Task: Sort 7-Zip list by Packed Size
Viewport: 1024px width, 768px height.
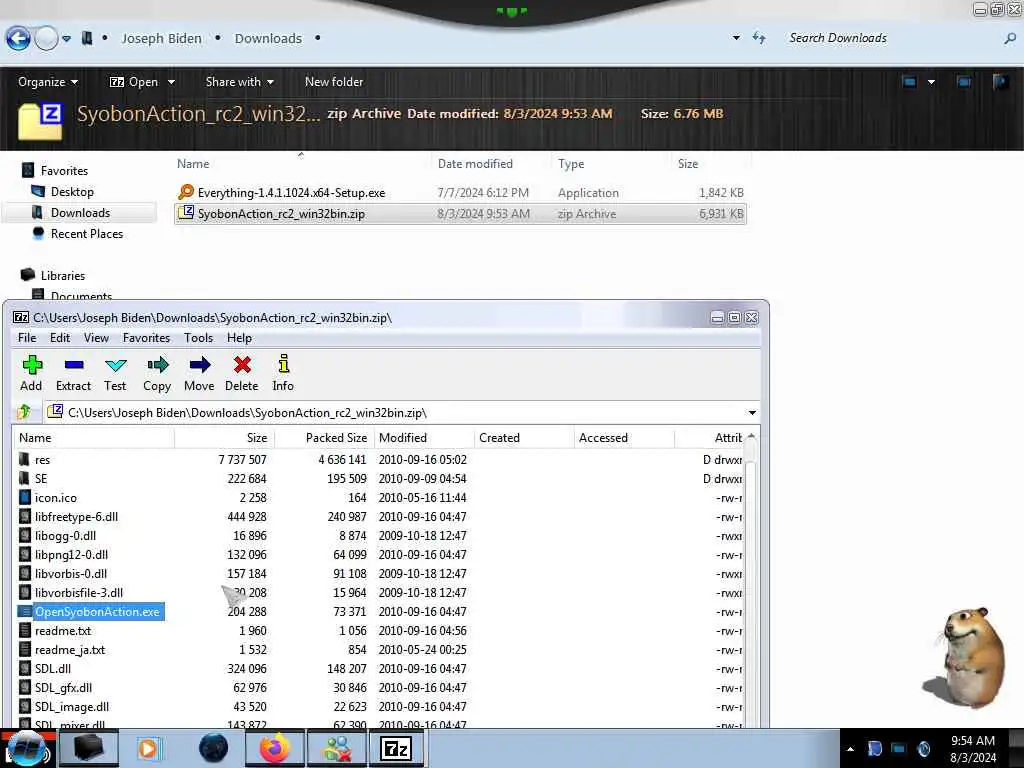Action: pyautogui.click(x=325, y=438)
